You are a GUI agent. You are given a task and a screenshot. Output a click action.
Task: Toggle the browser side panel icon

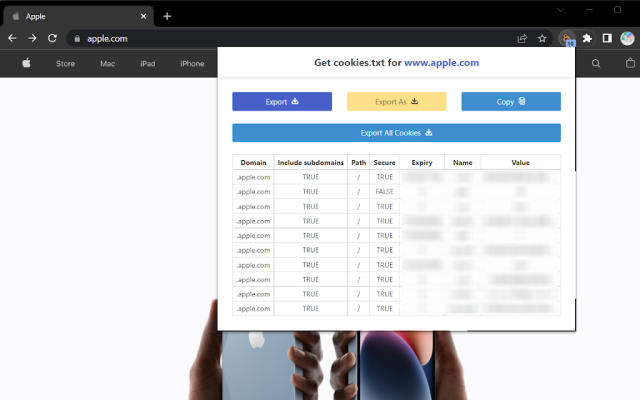click(607, 38)
